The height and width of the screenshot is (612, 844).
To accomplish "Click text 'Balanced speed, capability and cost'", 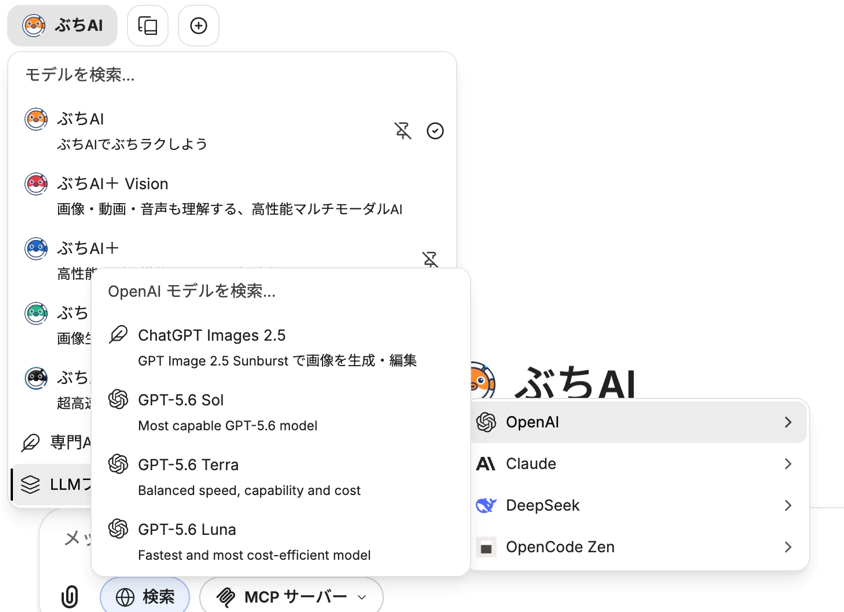I will click(249, 490).
